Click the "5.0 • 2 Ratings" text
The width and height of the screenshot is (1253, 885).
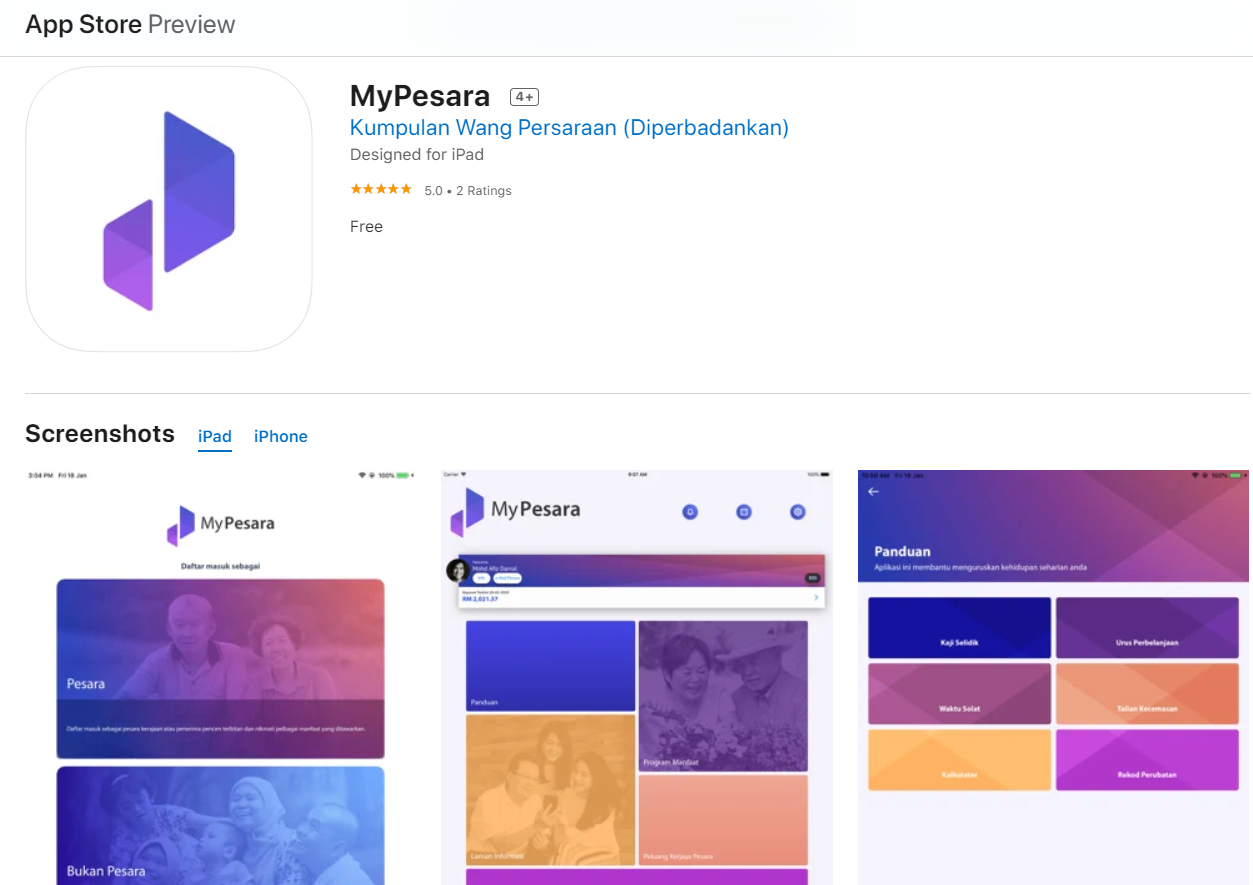coord(468,190)
